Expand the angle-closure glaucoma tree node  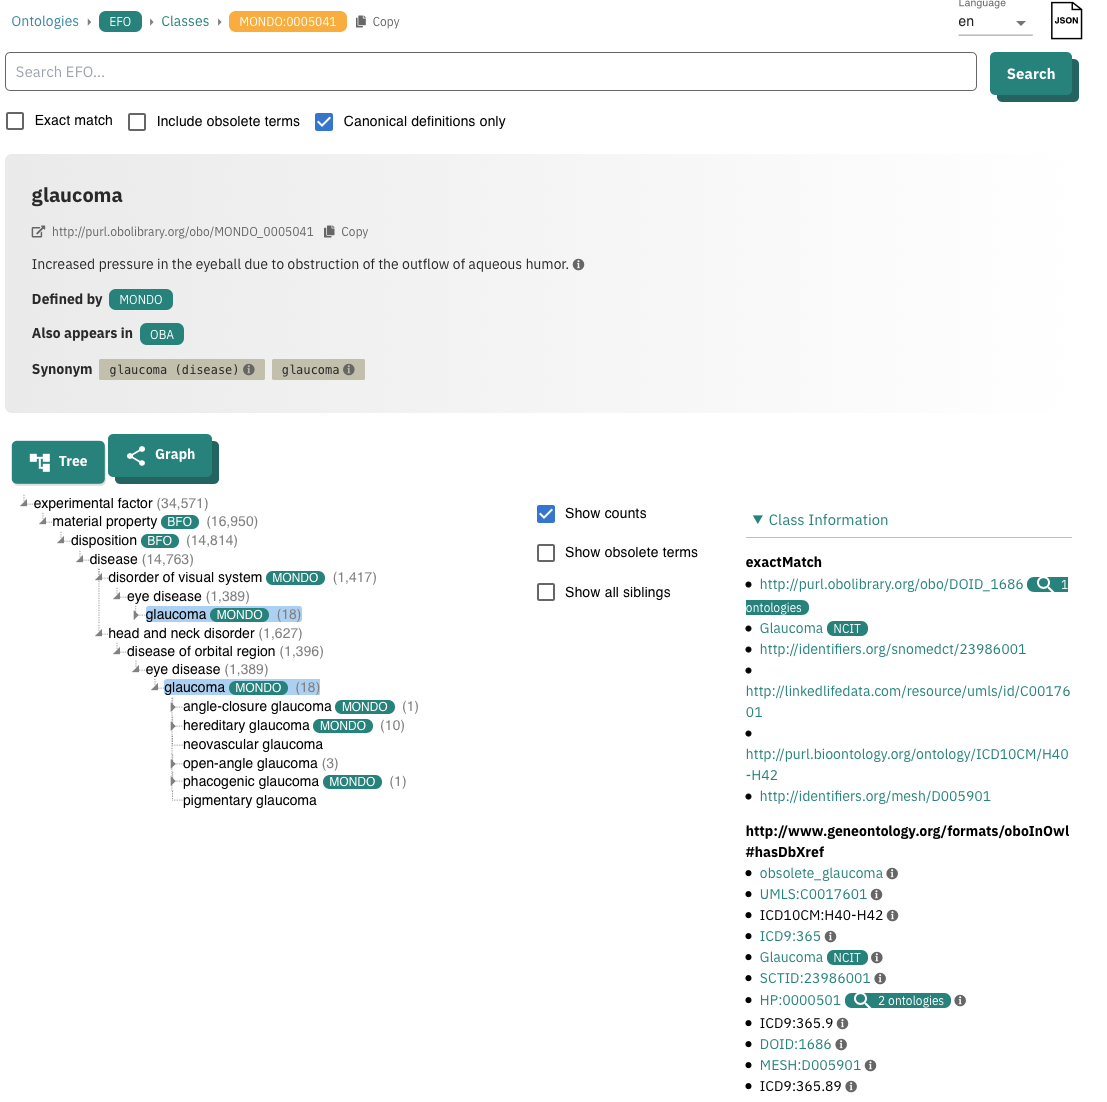[x=172, y=706]
